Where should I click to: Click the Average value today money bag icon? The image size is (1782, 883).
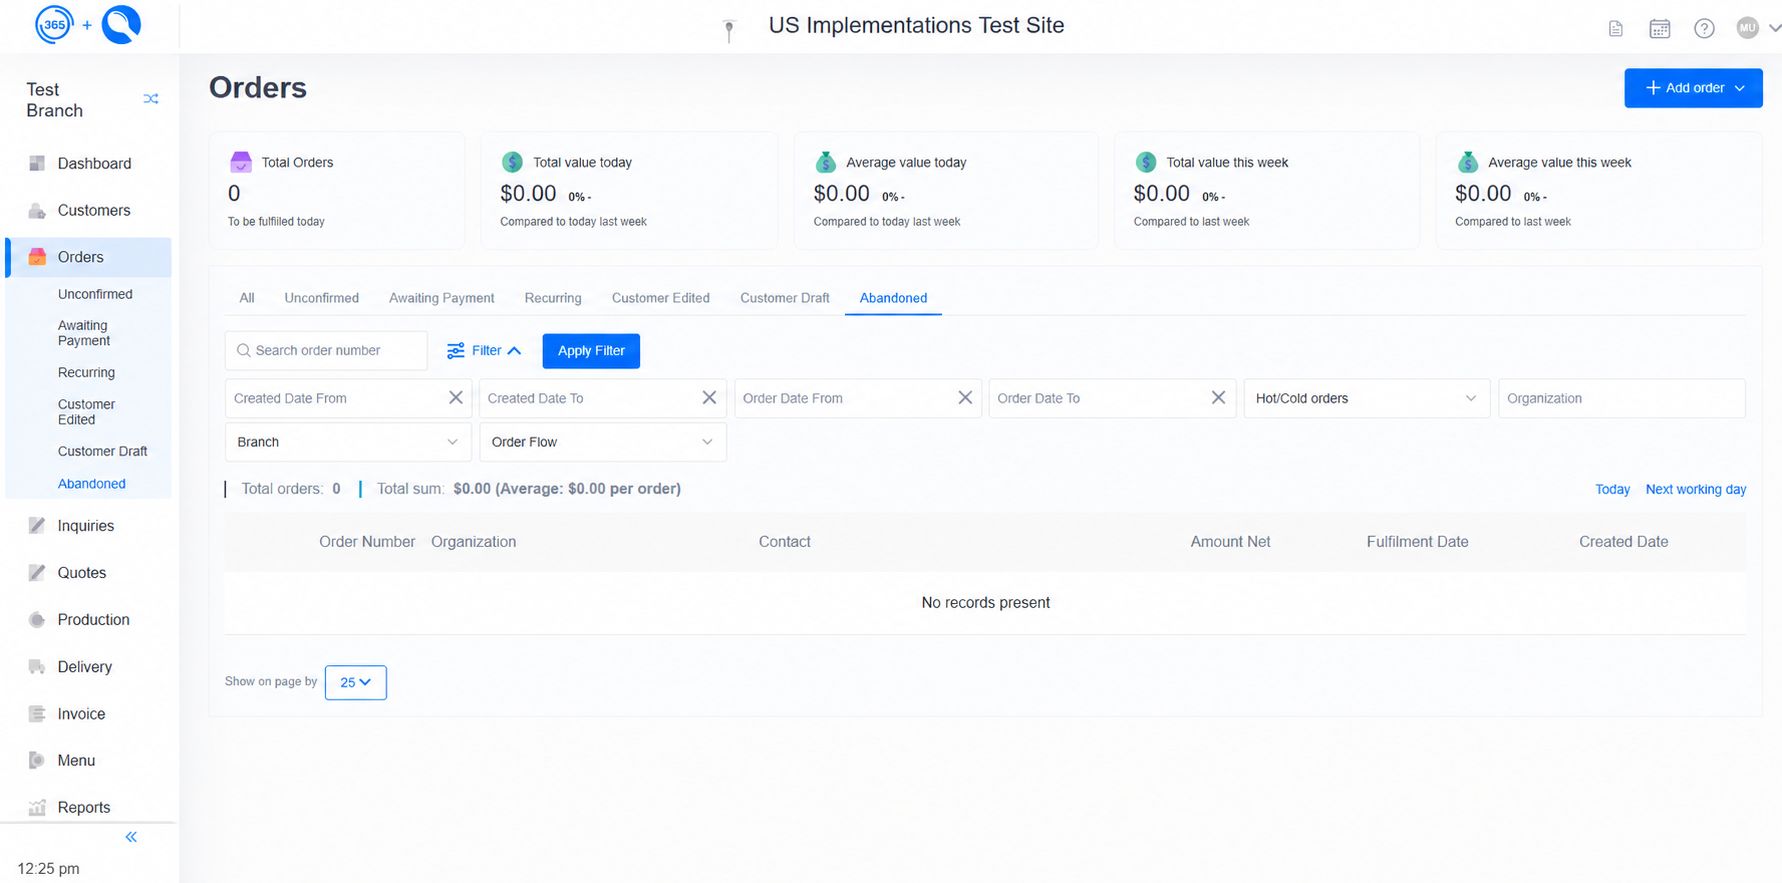pos(825,162)
